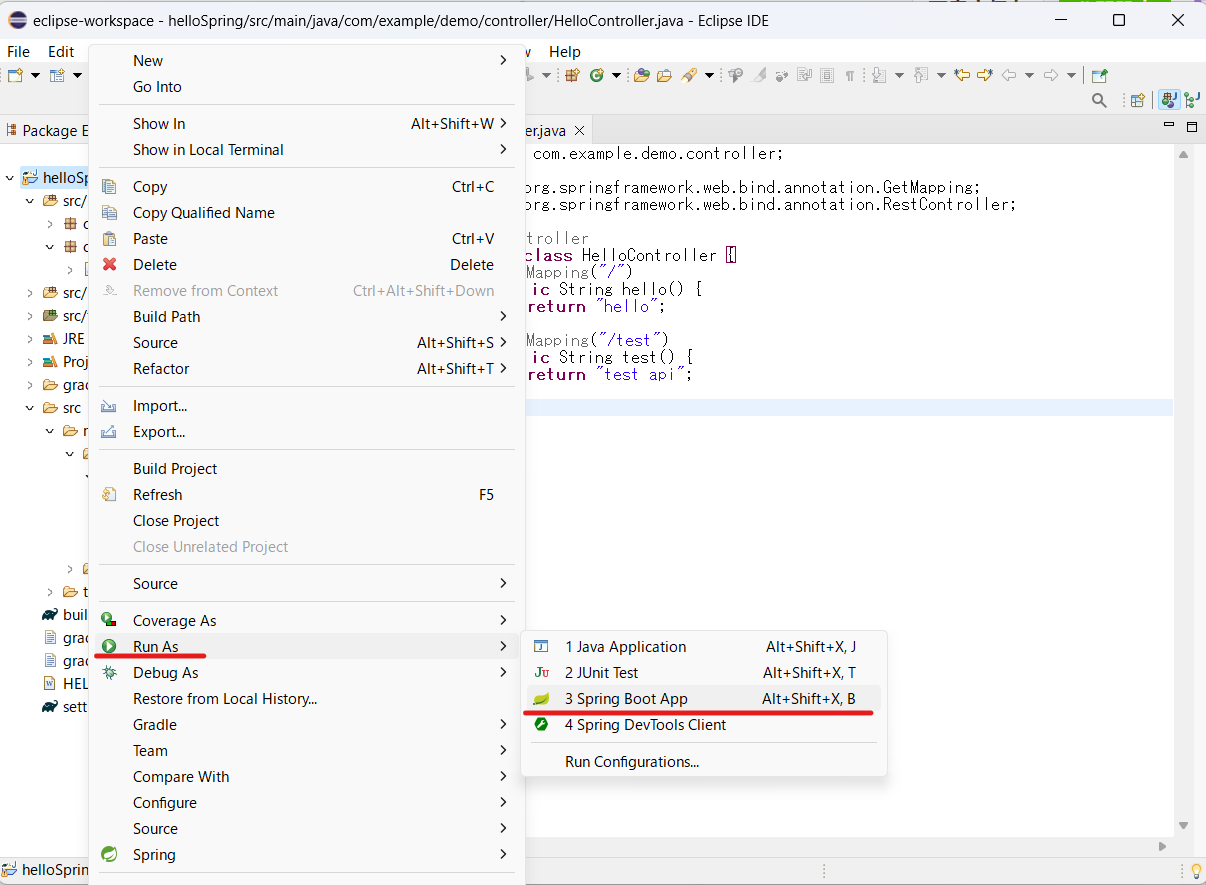The height and width of the screenshot is (885, 1206).
Task: Click the lightbulb icon in the status bar
Action: [x=1196, y=872]
